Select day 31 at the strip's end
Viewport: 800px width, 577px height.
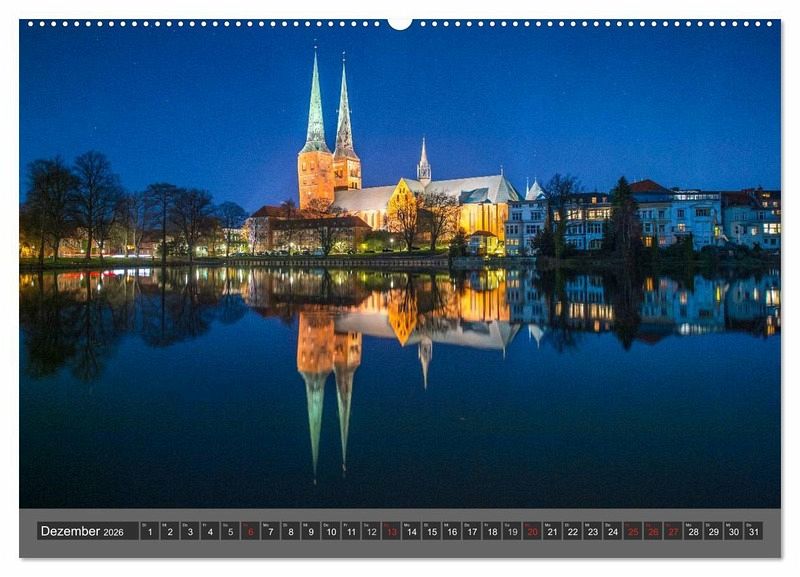(x=753, y=531)
